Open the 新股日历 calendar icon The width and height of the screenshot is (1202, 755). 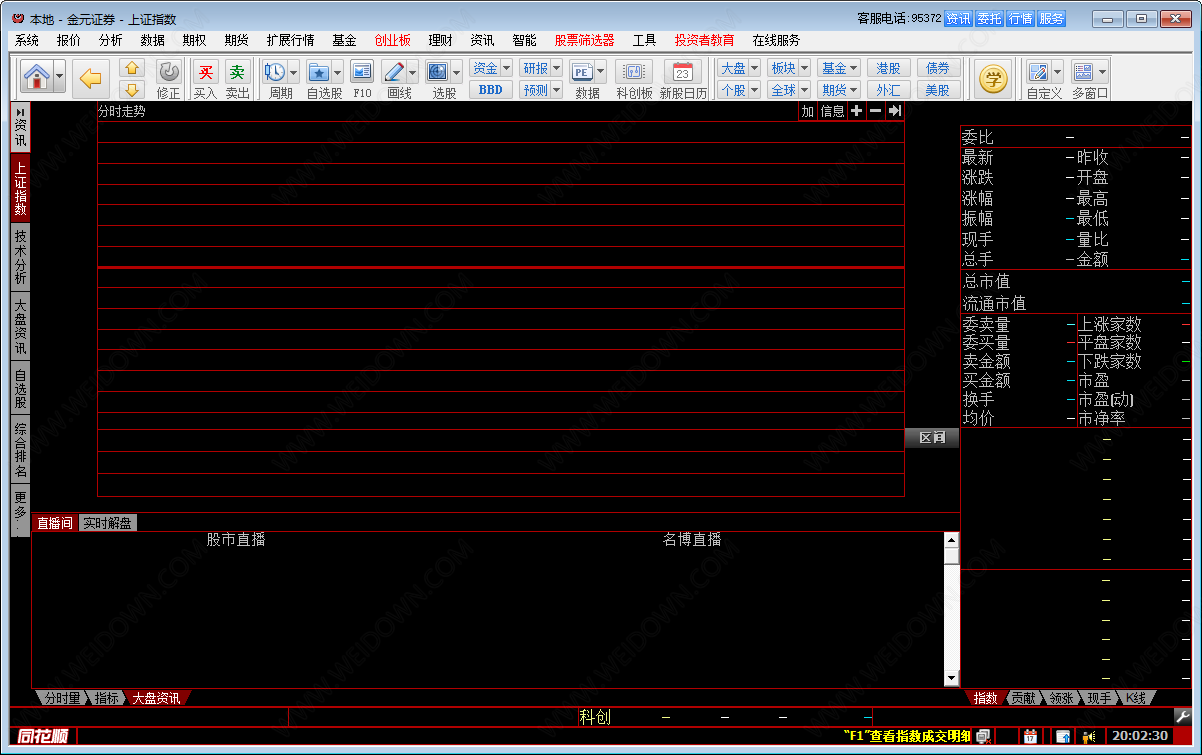tap(683, 72)
